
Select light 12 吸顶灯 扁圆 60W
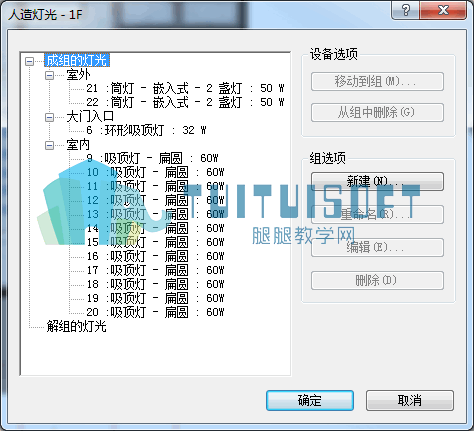click(x=155, y=200)
